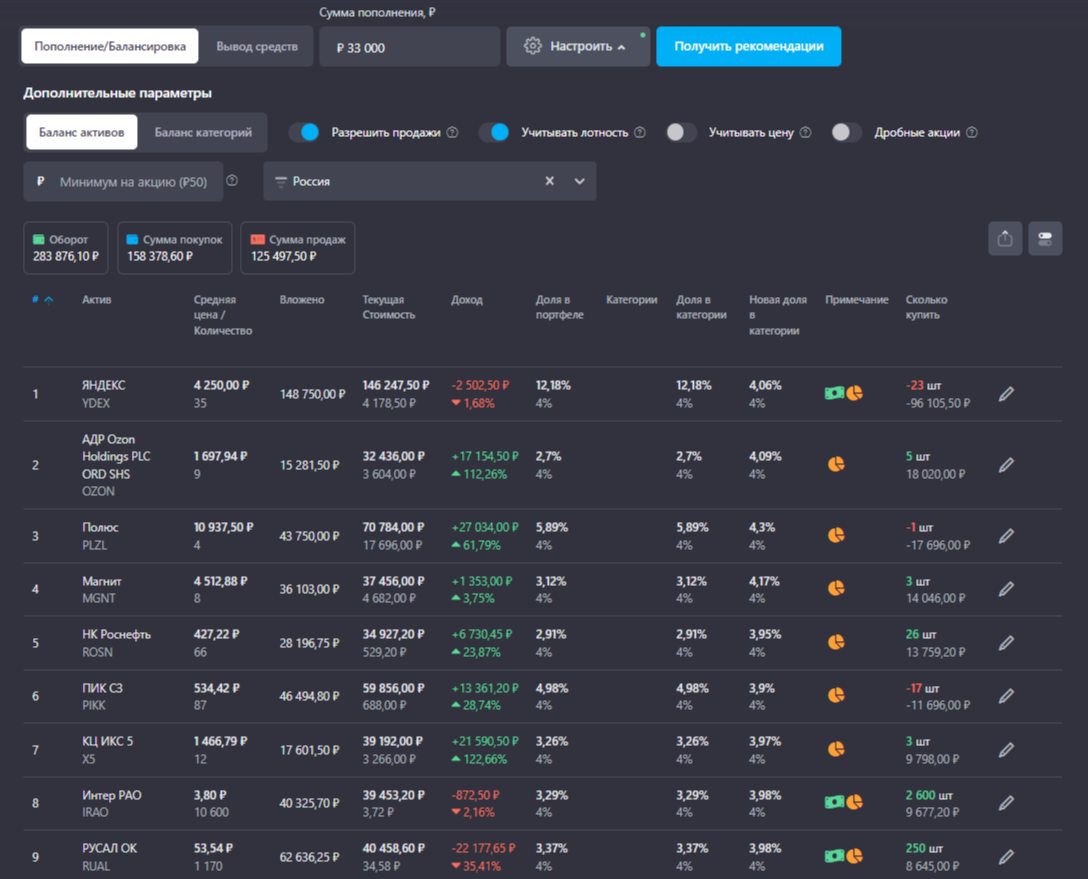Viewport: 1088px width, 879px height.
Task: Click the PLZL ticker text
Action: coord(94,545)
